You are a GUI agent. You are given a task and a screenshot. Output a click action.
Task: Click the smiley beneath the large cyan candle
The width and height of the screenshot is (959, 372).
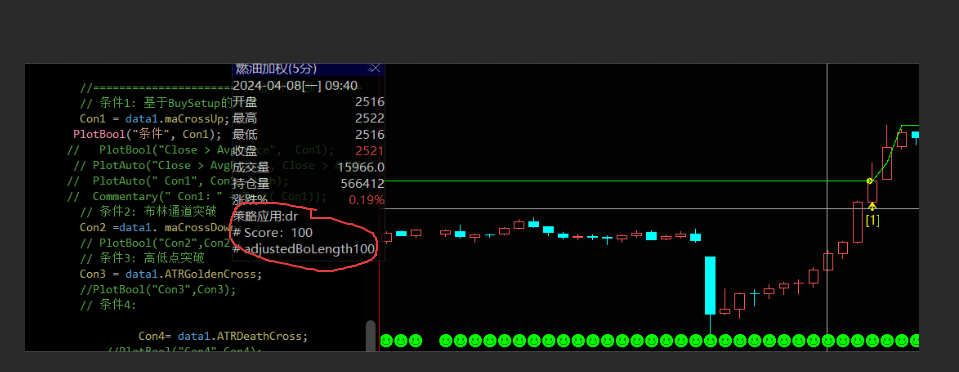pos(710,340)
